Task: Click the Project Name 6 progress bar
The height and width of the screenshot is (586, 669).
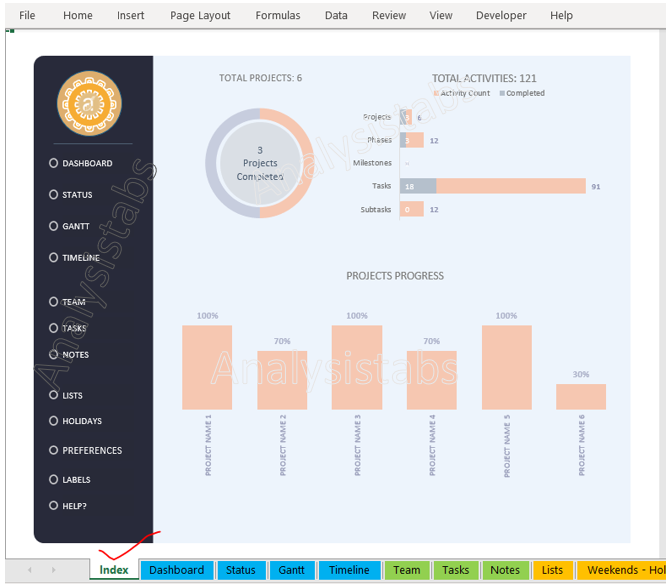Action: pyautogui.click(x=581, y=397)
